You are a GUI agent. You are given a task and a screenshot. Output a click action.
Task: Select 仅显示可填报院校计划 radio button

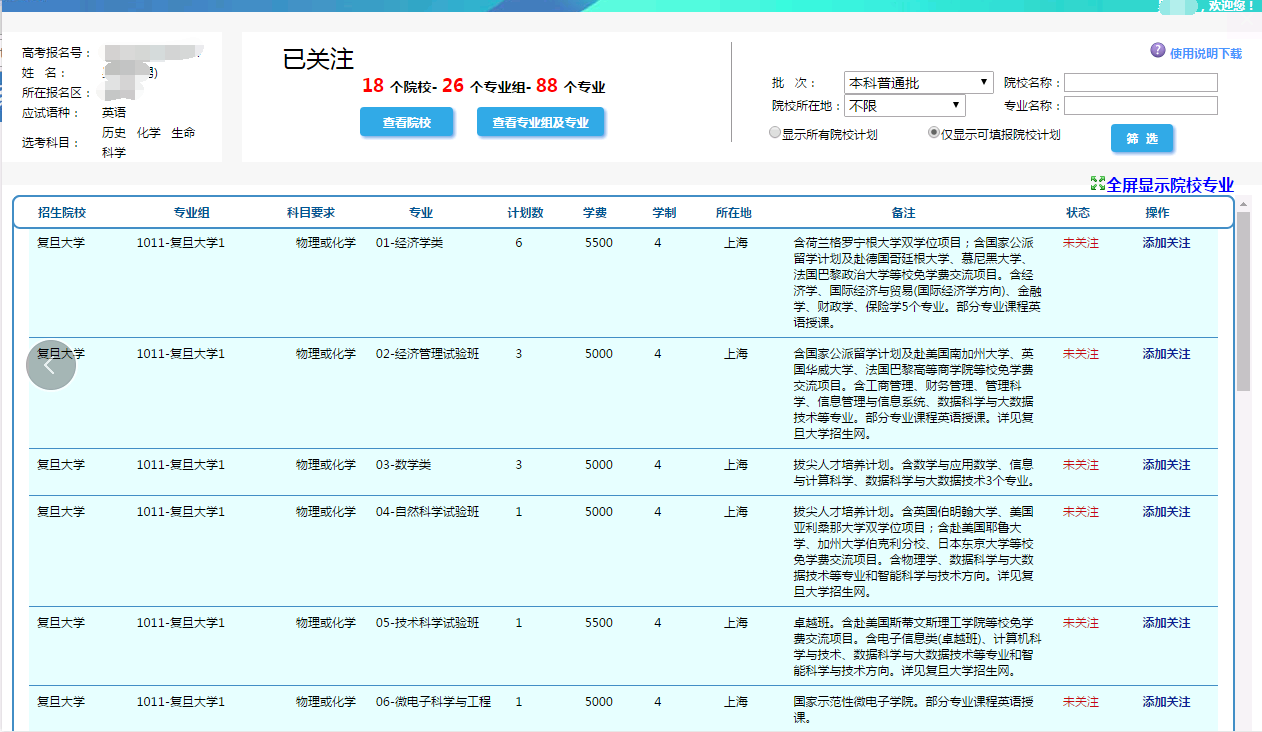(x=934, y=133)
